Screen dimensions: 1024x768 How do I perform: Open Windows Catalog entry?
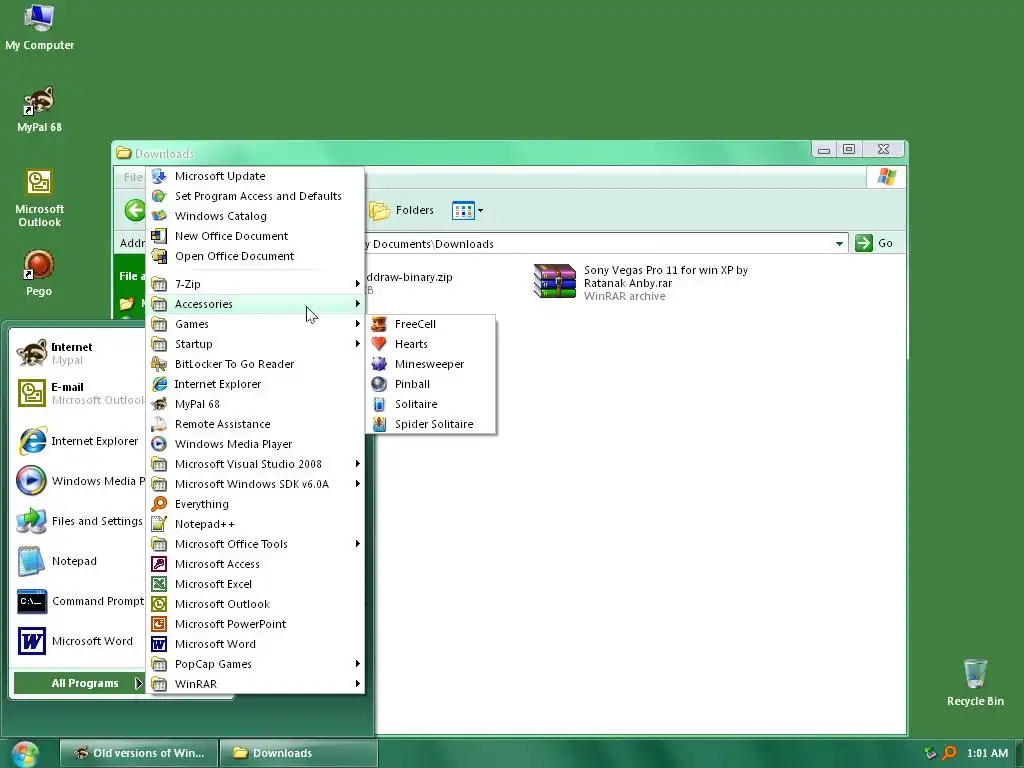tap(255, 216)
